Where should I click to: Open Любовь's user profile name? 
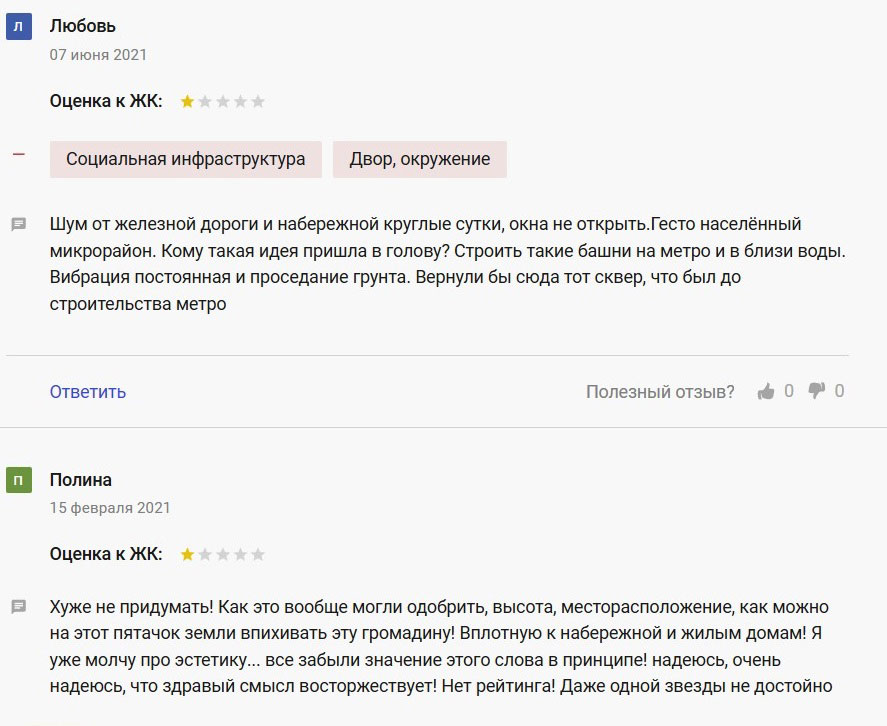83,26
